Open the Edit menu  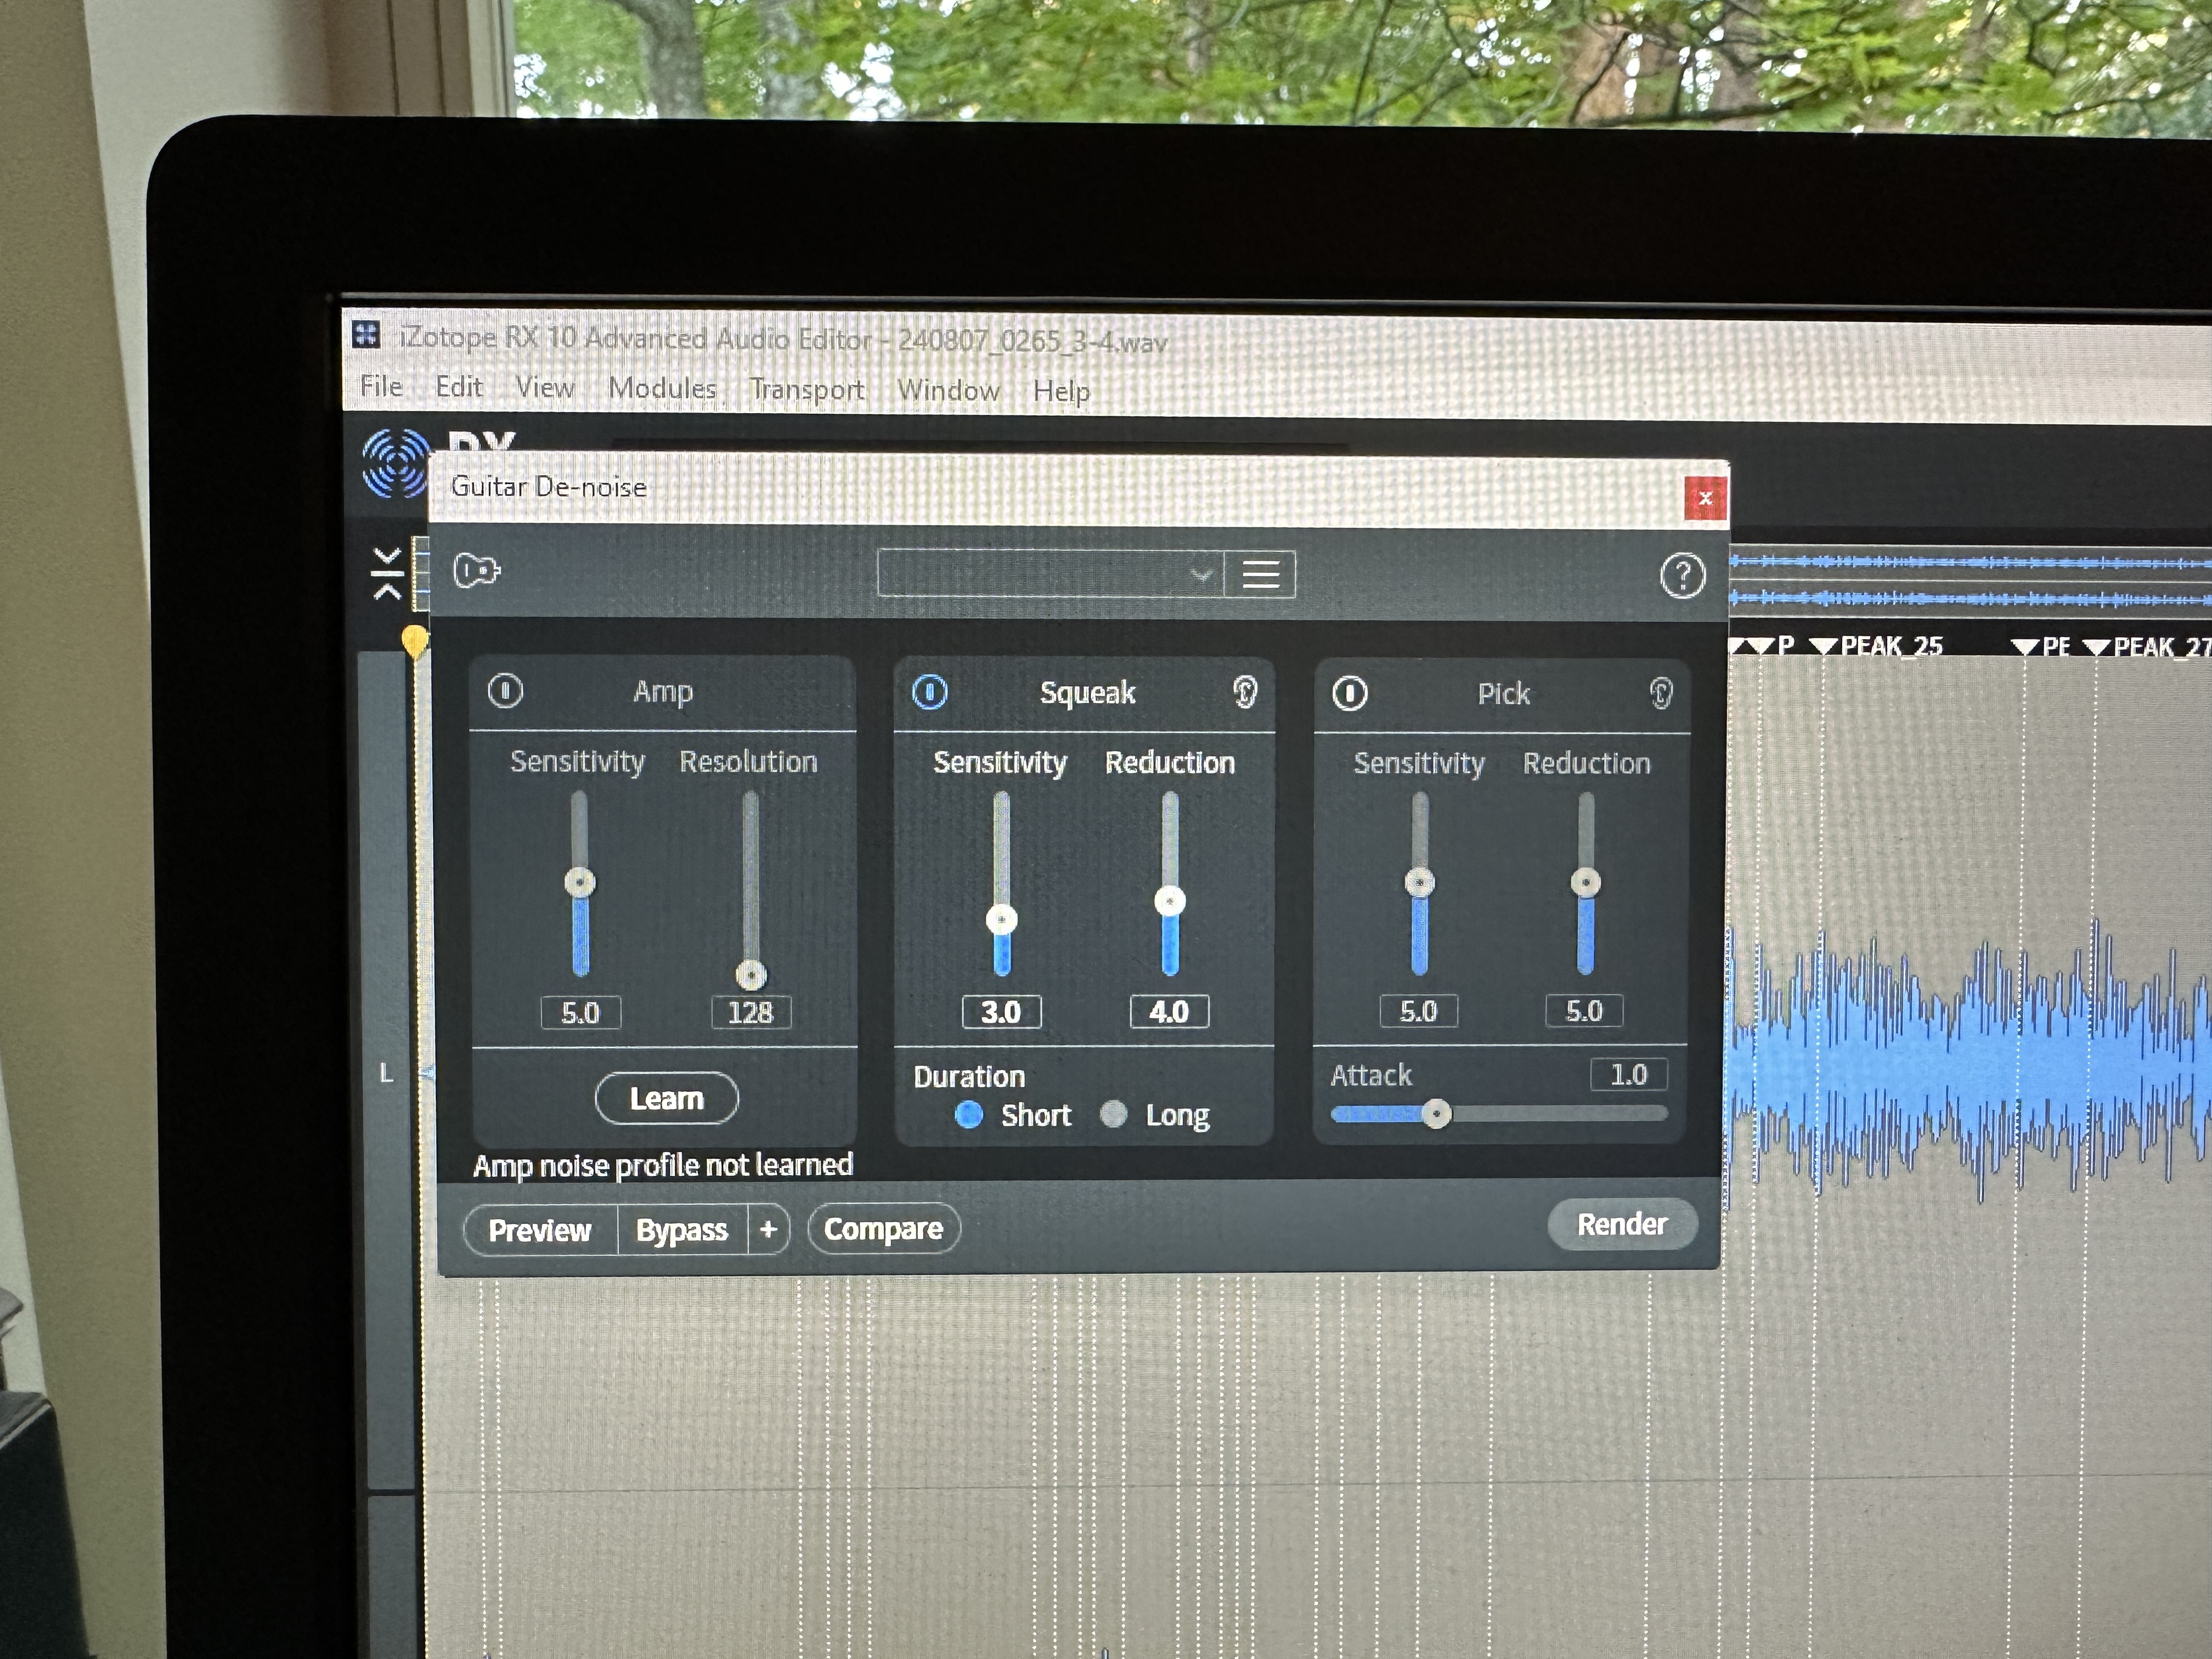[458, 387]
